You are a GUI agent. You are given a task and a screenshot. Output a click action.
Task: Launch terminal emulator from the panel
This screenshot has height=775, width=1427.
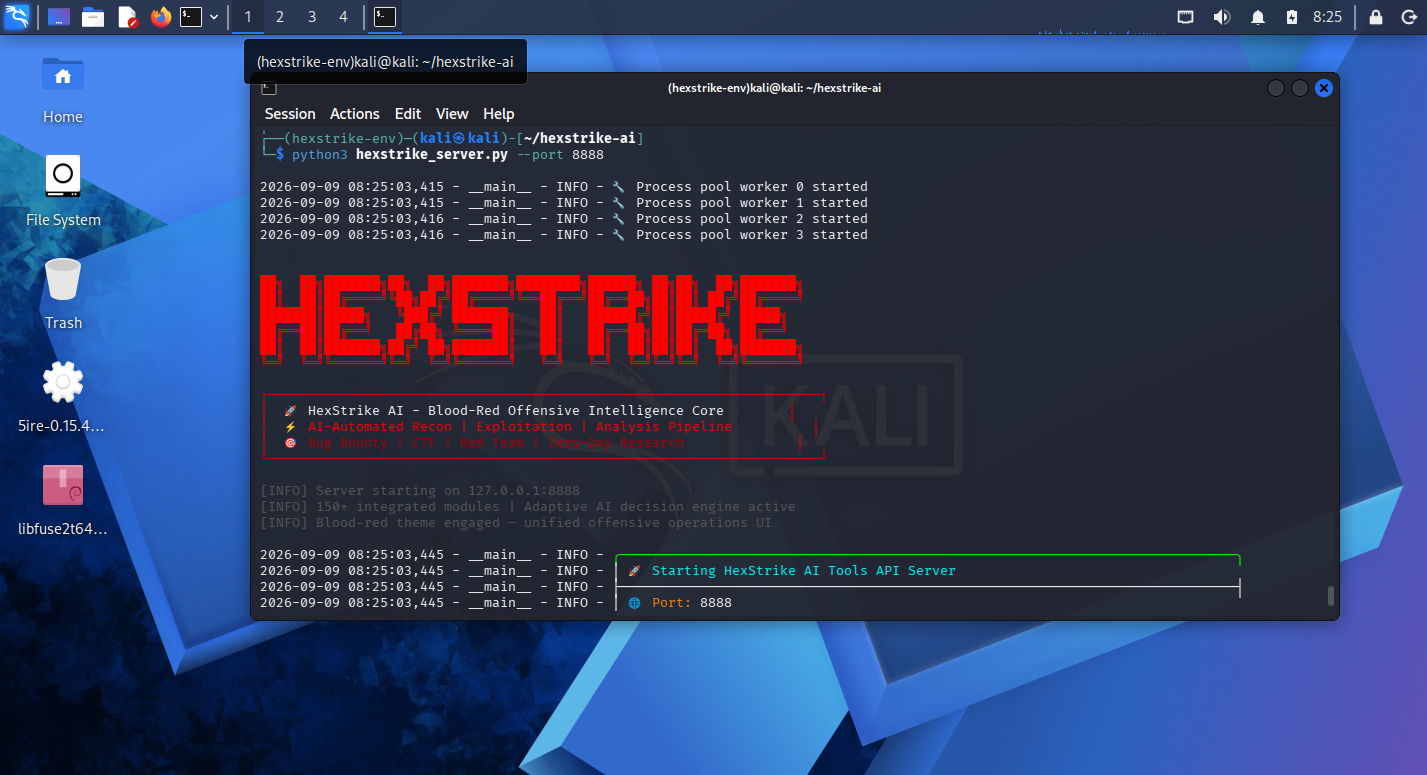coord(191,16)
